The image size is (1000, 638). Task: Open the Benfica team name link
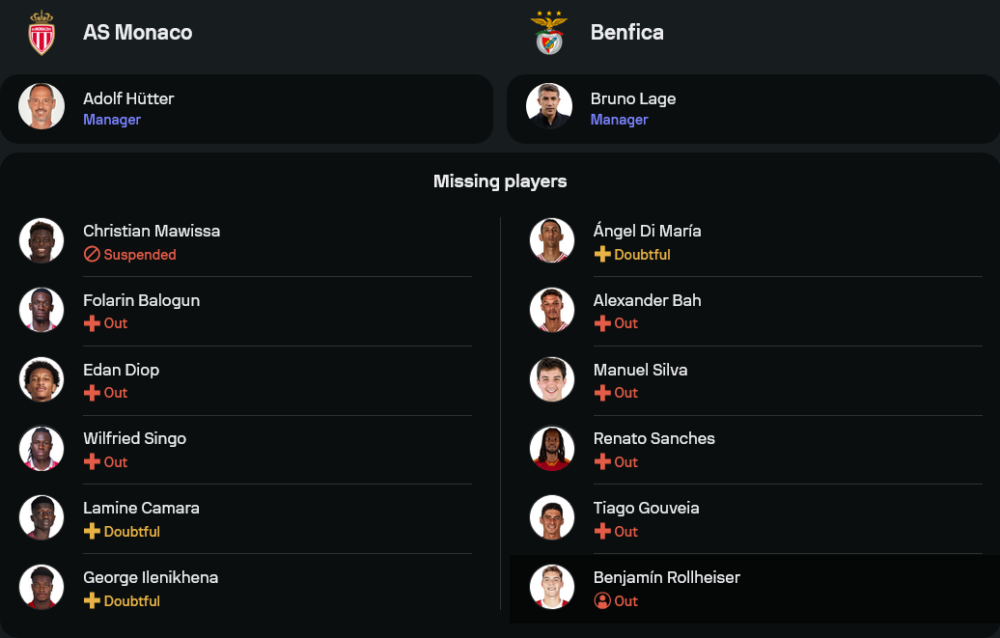coord(627,32)
